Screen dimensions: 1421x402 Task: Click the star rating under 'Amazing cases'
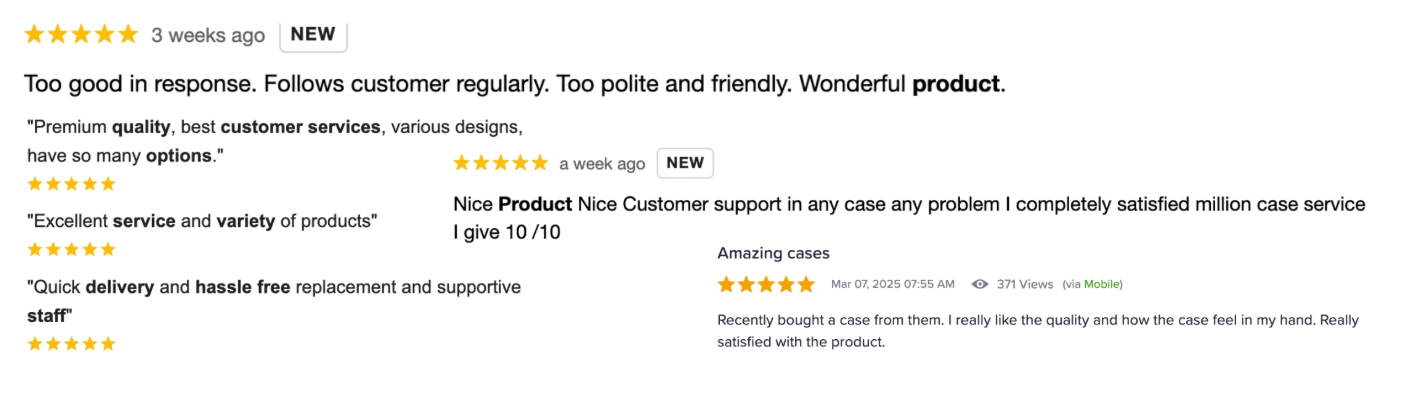(766, 284)
